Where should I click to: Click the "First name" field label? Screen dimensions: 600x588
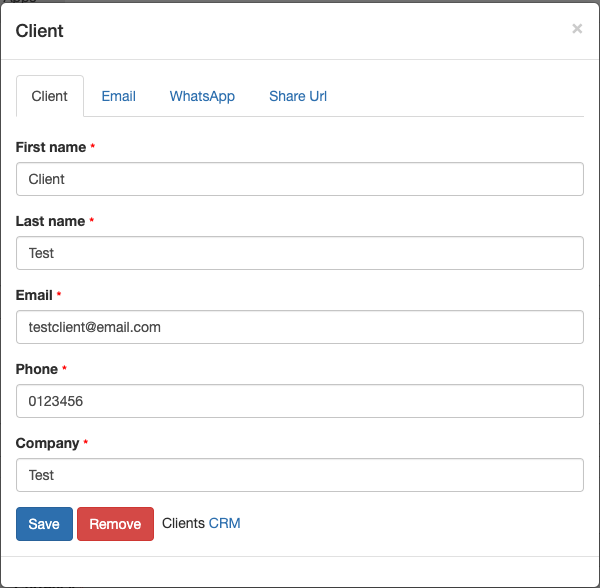tap(51, 147)
